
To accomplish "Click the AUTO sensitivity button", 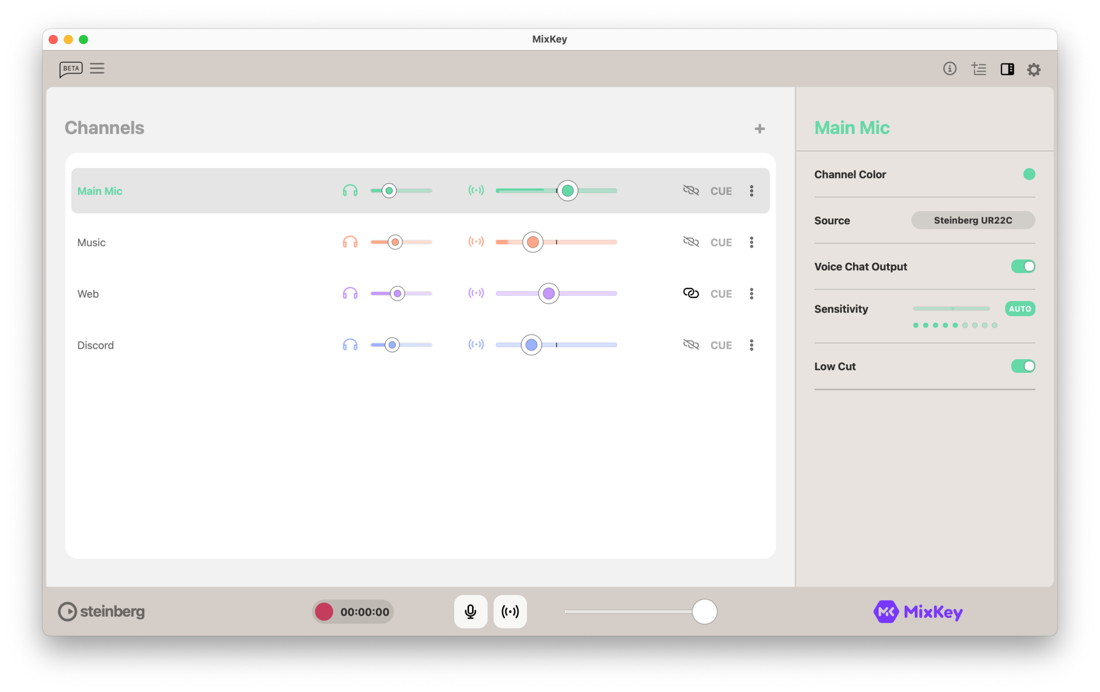I will pyautogui.click(x=1019, y=309).
